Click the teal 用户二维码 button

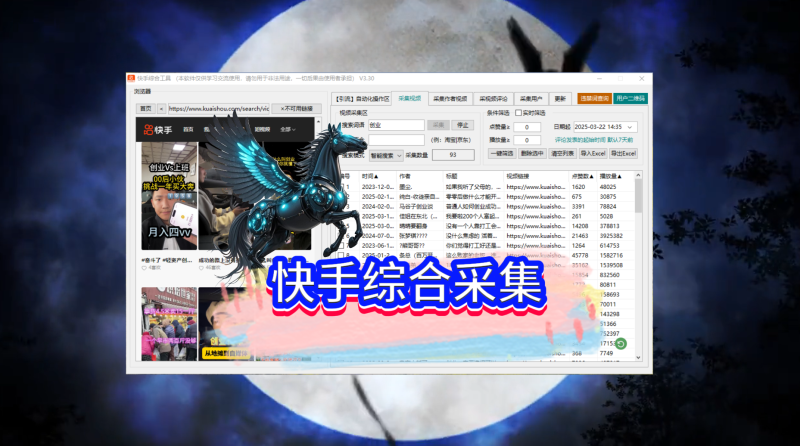[630, 98]
